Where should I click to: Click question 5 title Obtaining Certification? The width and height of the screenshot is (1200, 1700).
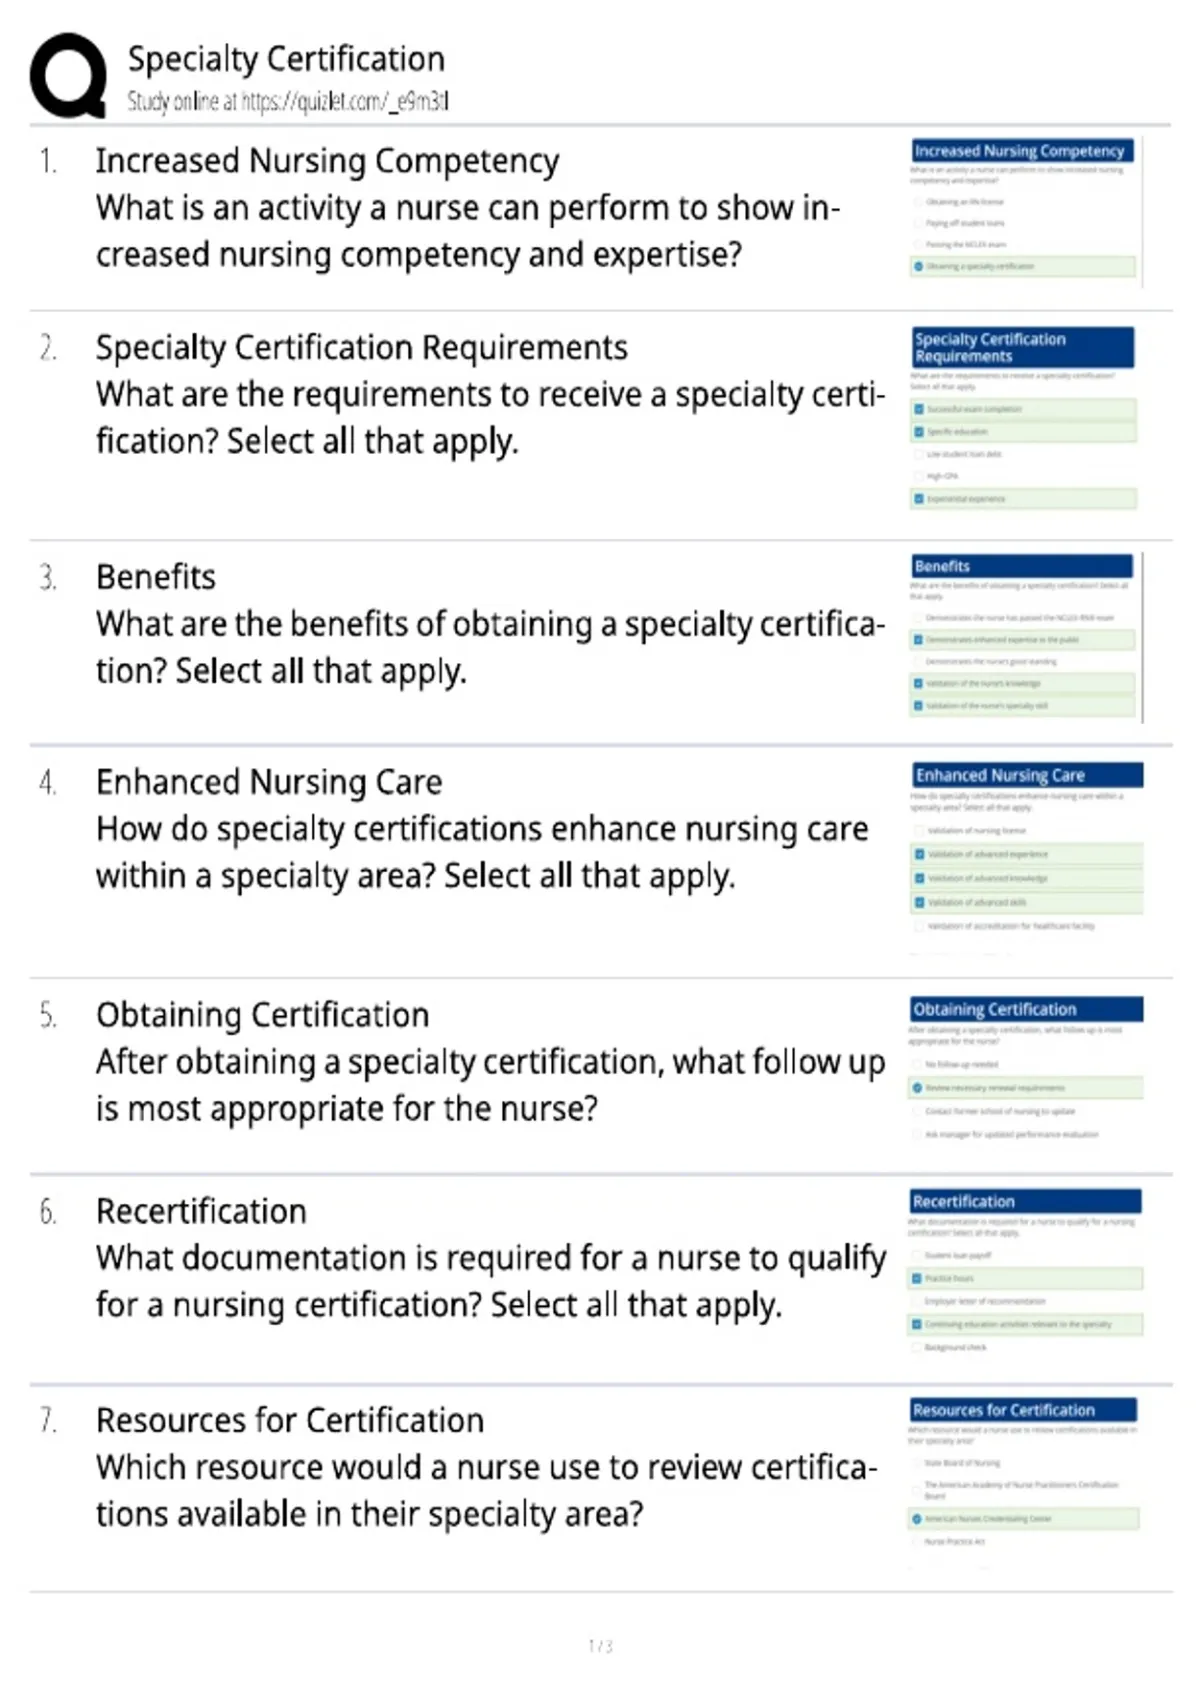(263, 1015)
